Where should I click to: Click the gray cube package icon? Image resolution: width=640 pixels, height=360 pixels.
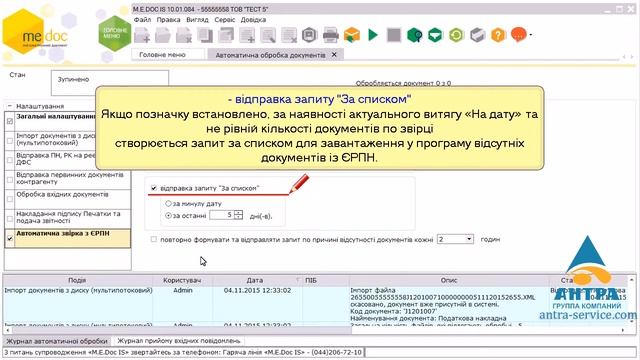(478, 35)
